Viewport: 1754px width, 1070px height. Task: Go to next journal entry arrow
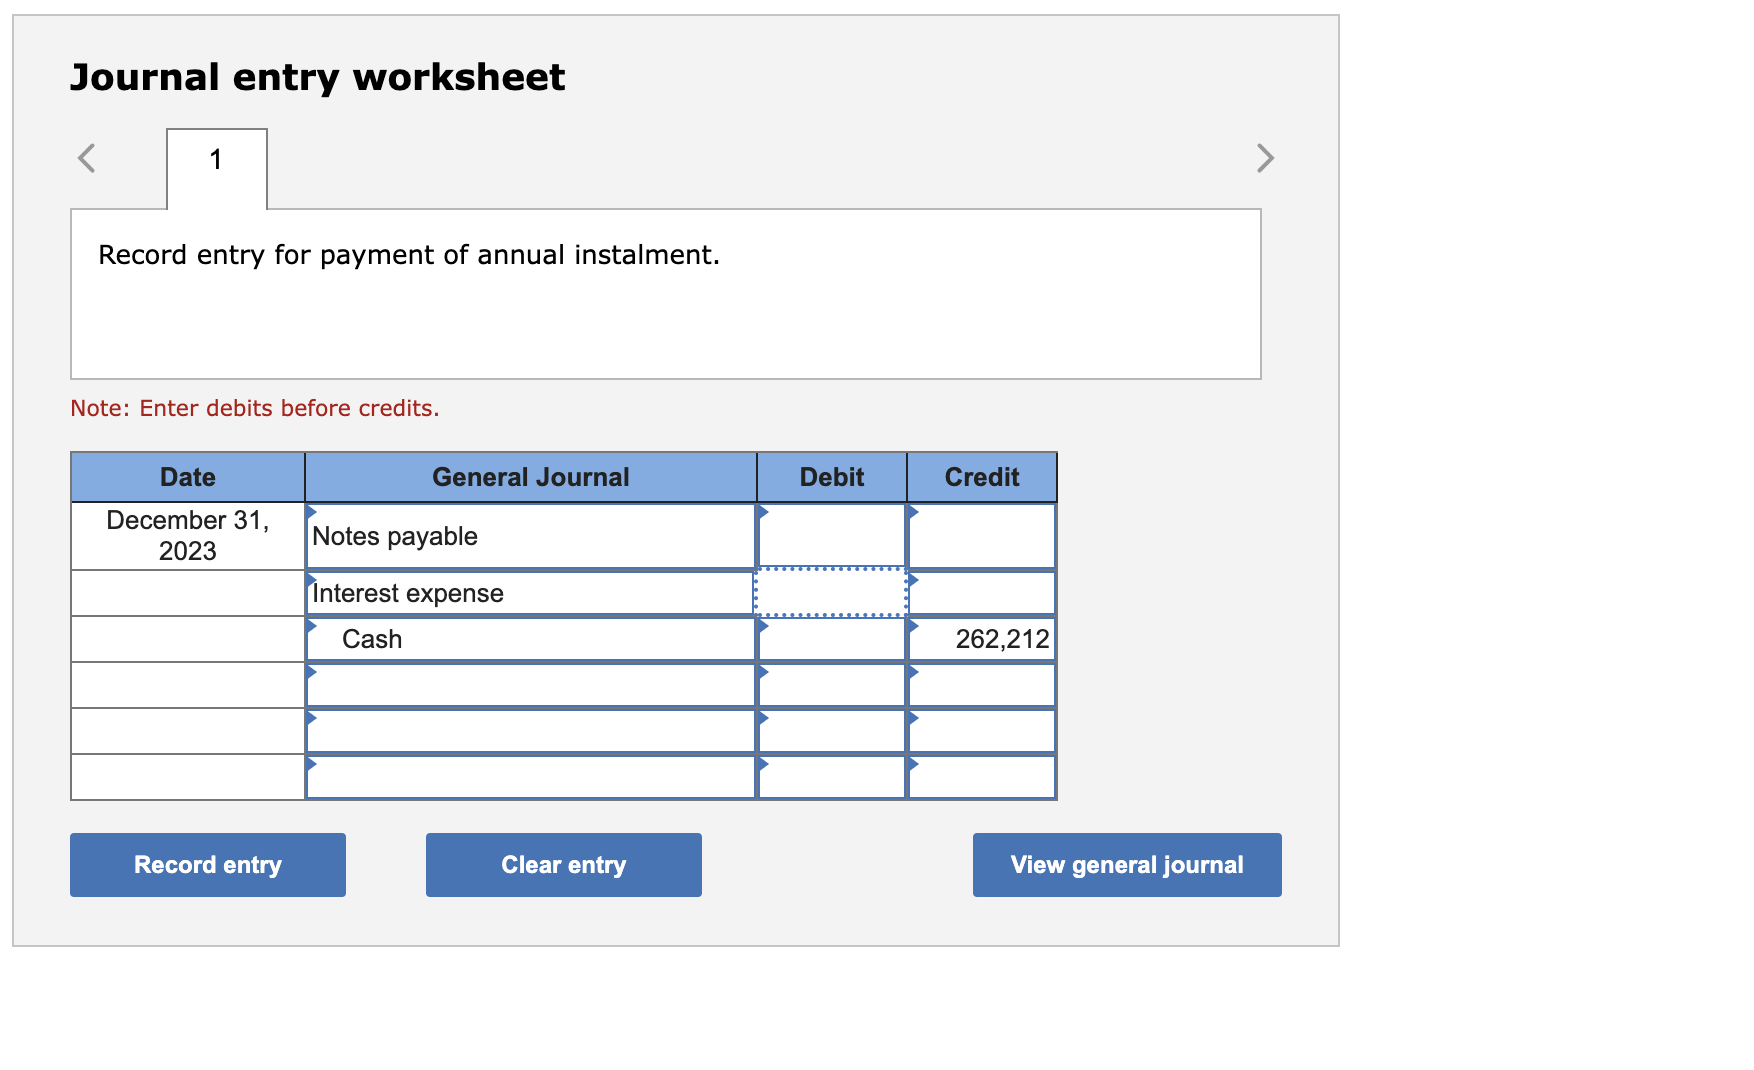tap(1265, 158)
